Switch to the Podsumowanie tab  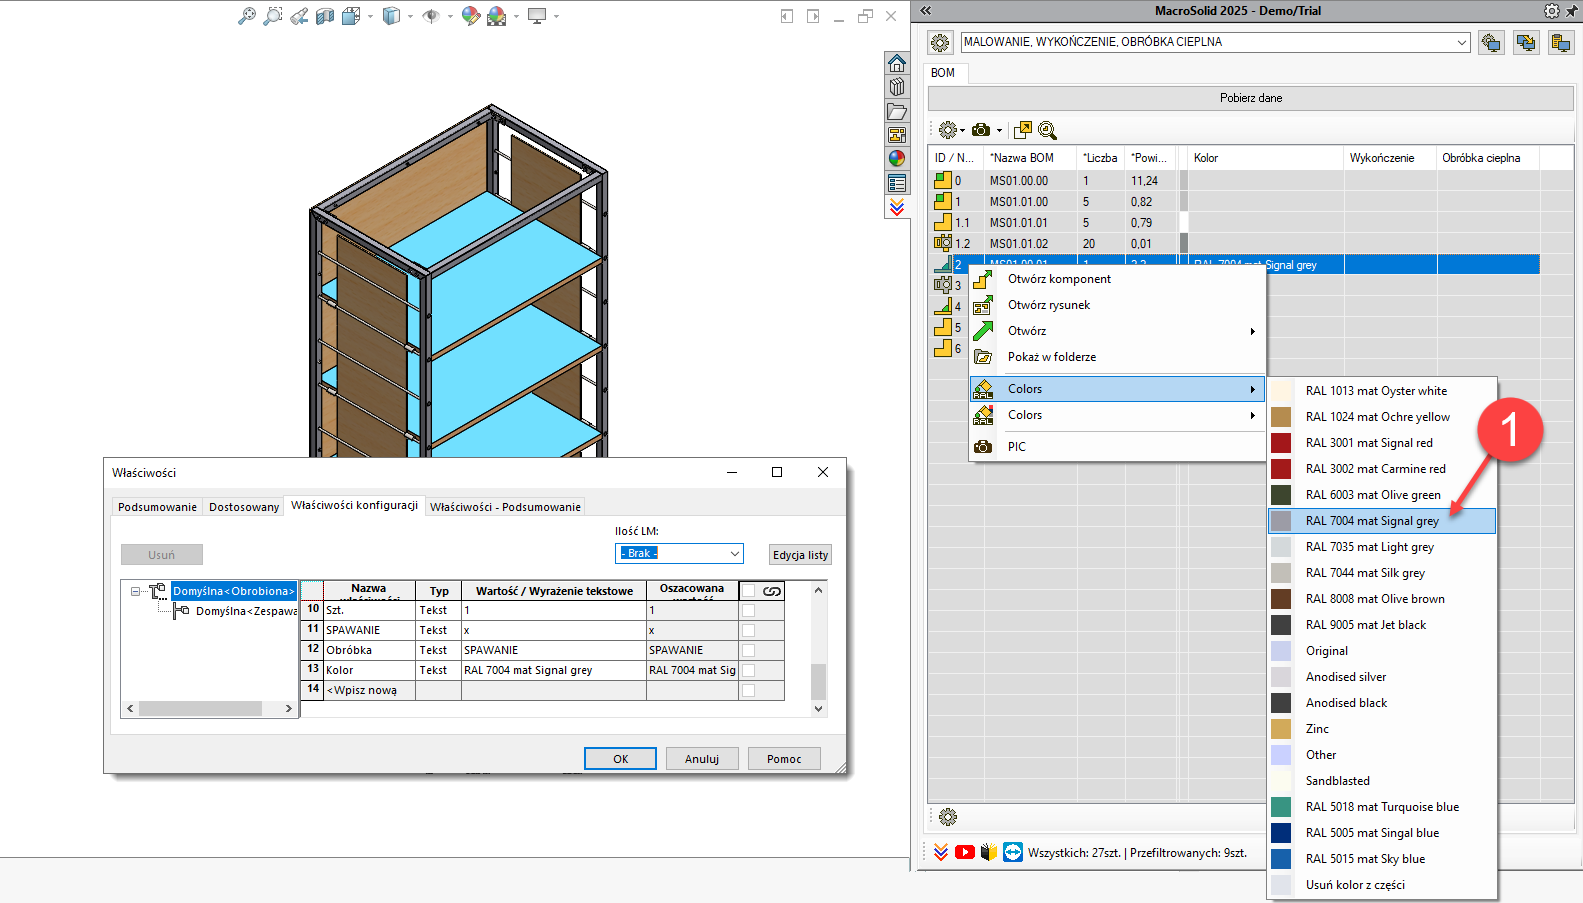(157, 507)
